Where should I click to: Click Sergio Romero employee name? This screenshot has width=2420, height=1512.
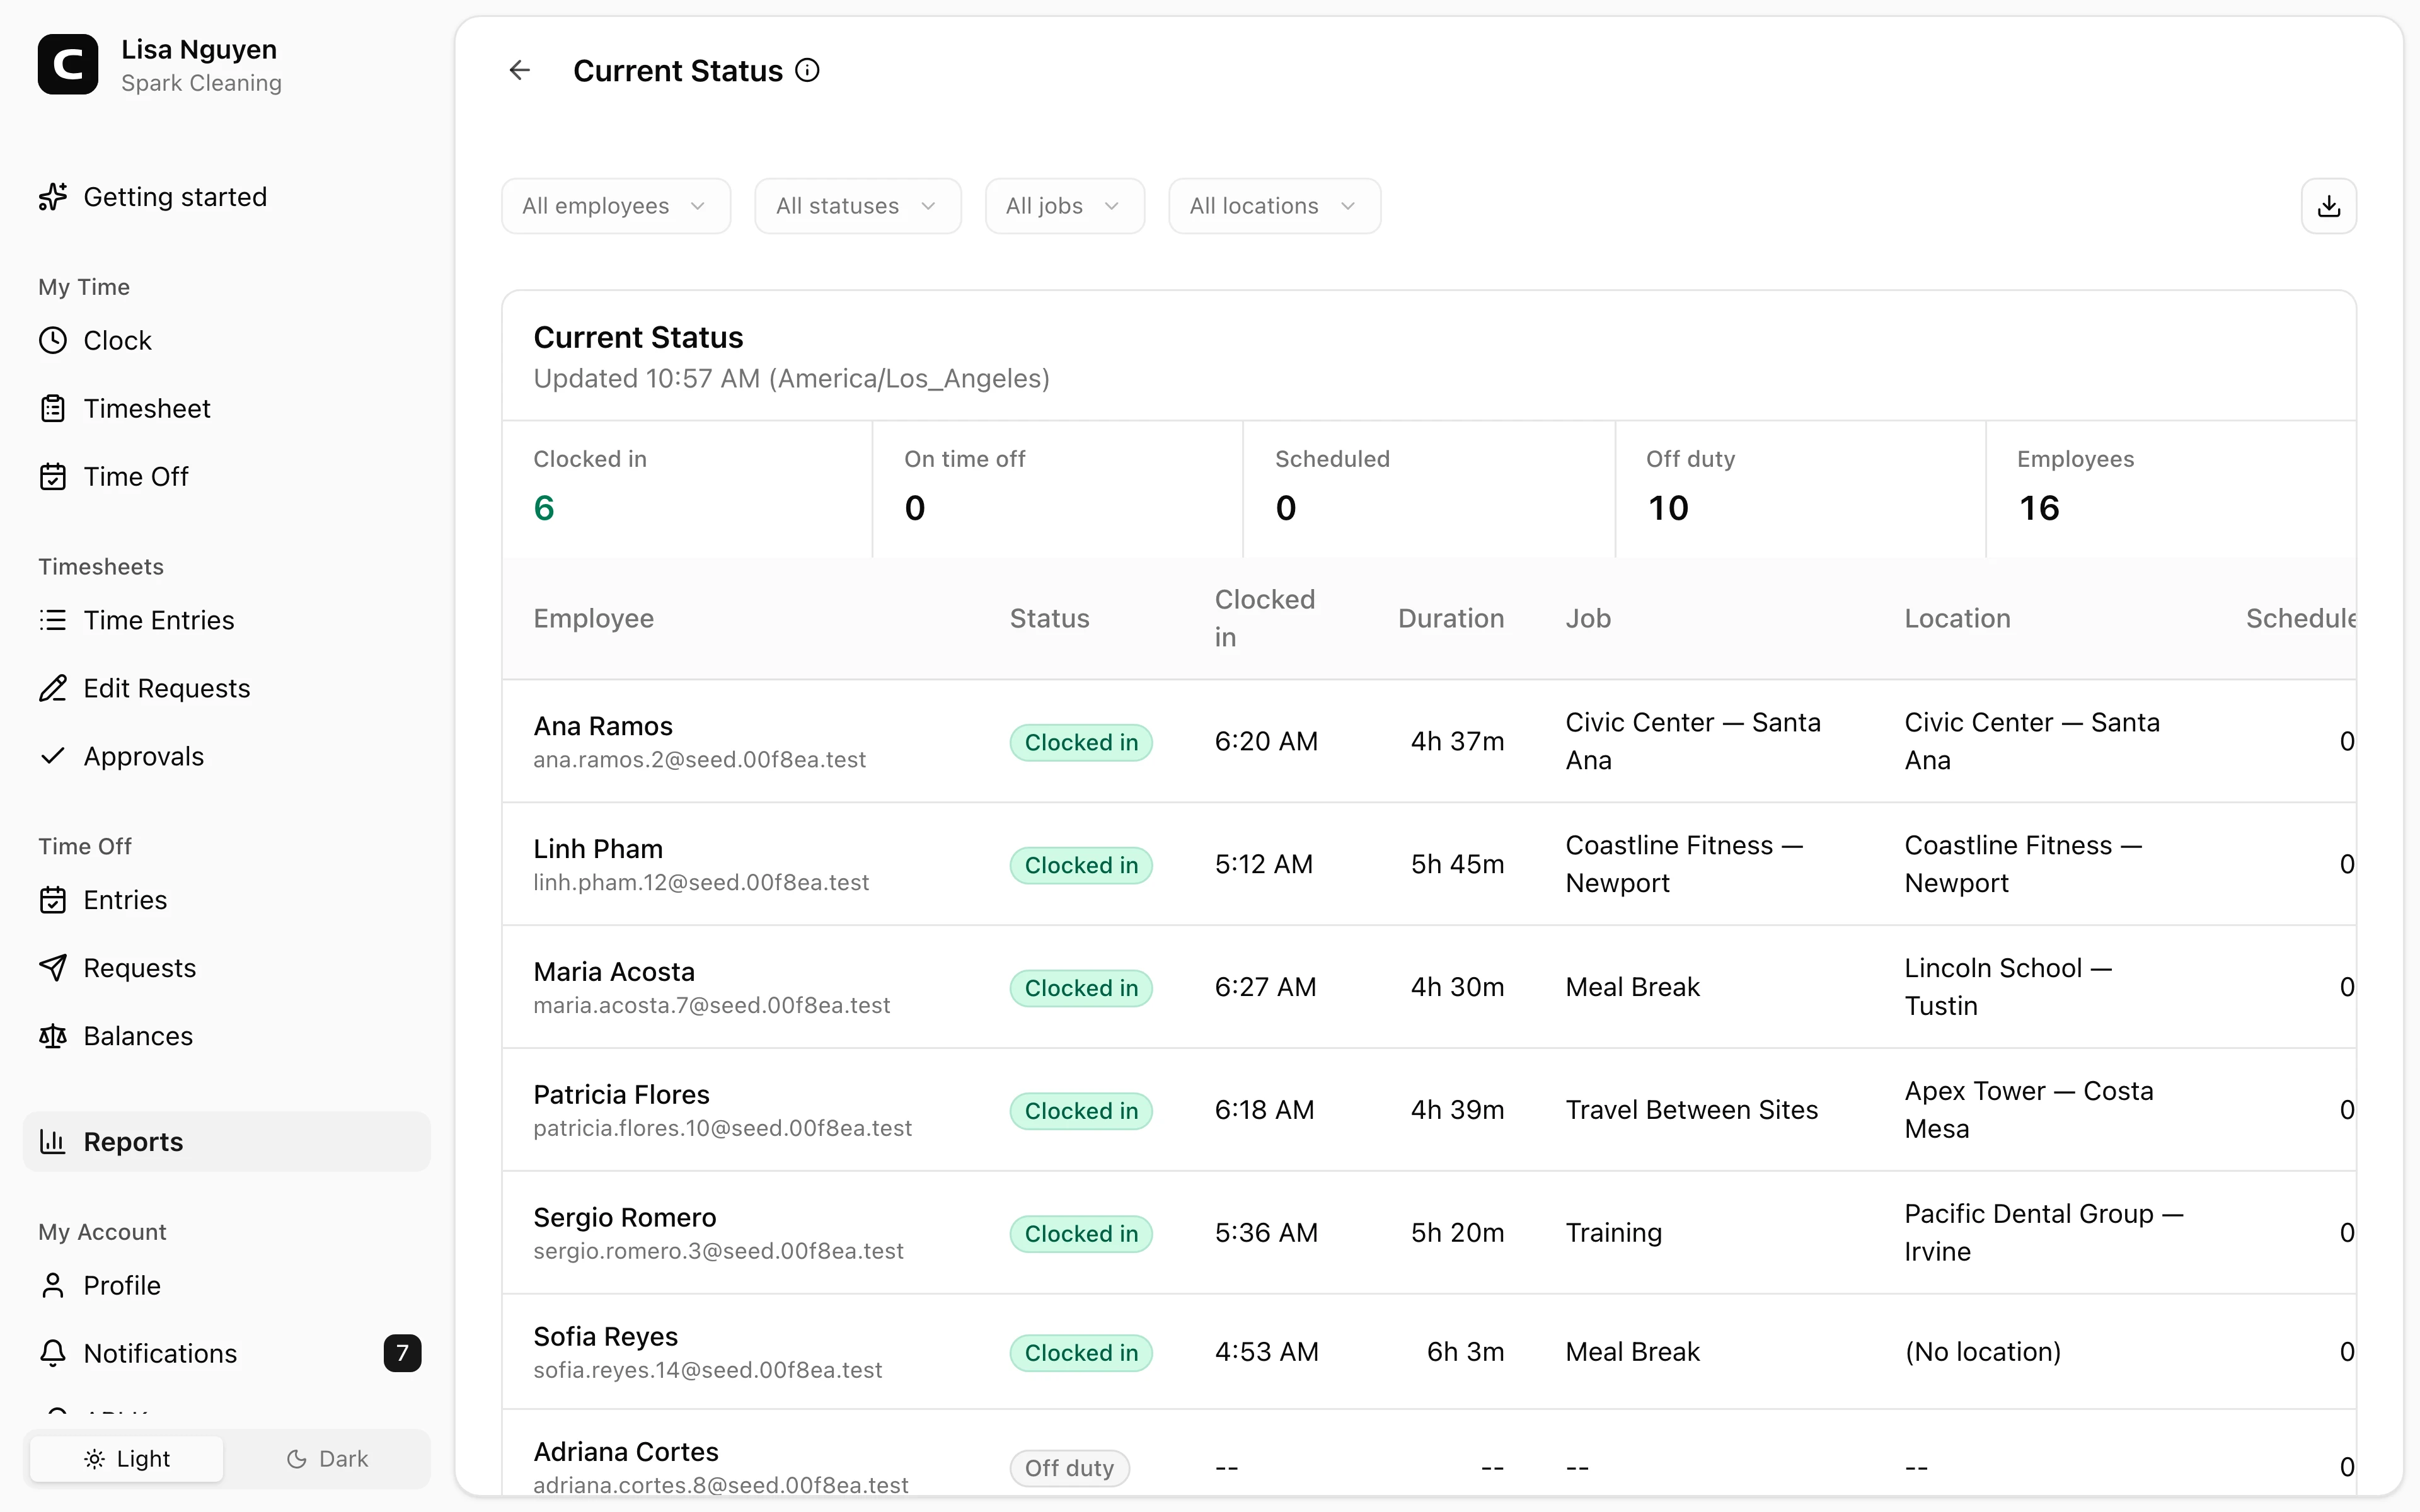click(625, 1218)
